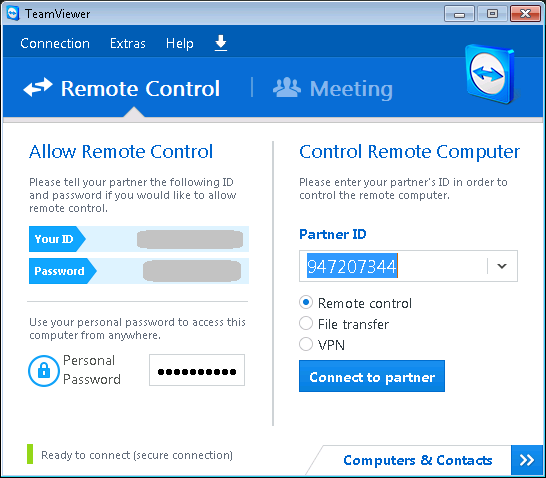Screen dimensions: 546x478
Task: Click the Personal Password input field
Action: pyautogui.click(x=197, y=370)
